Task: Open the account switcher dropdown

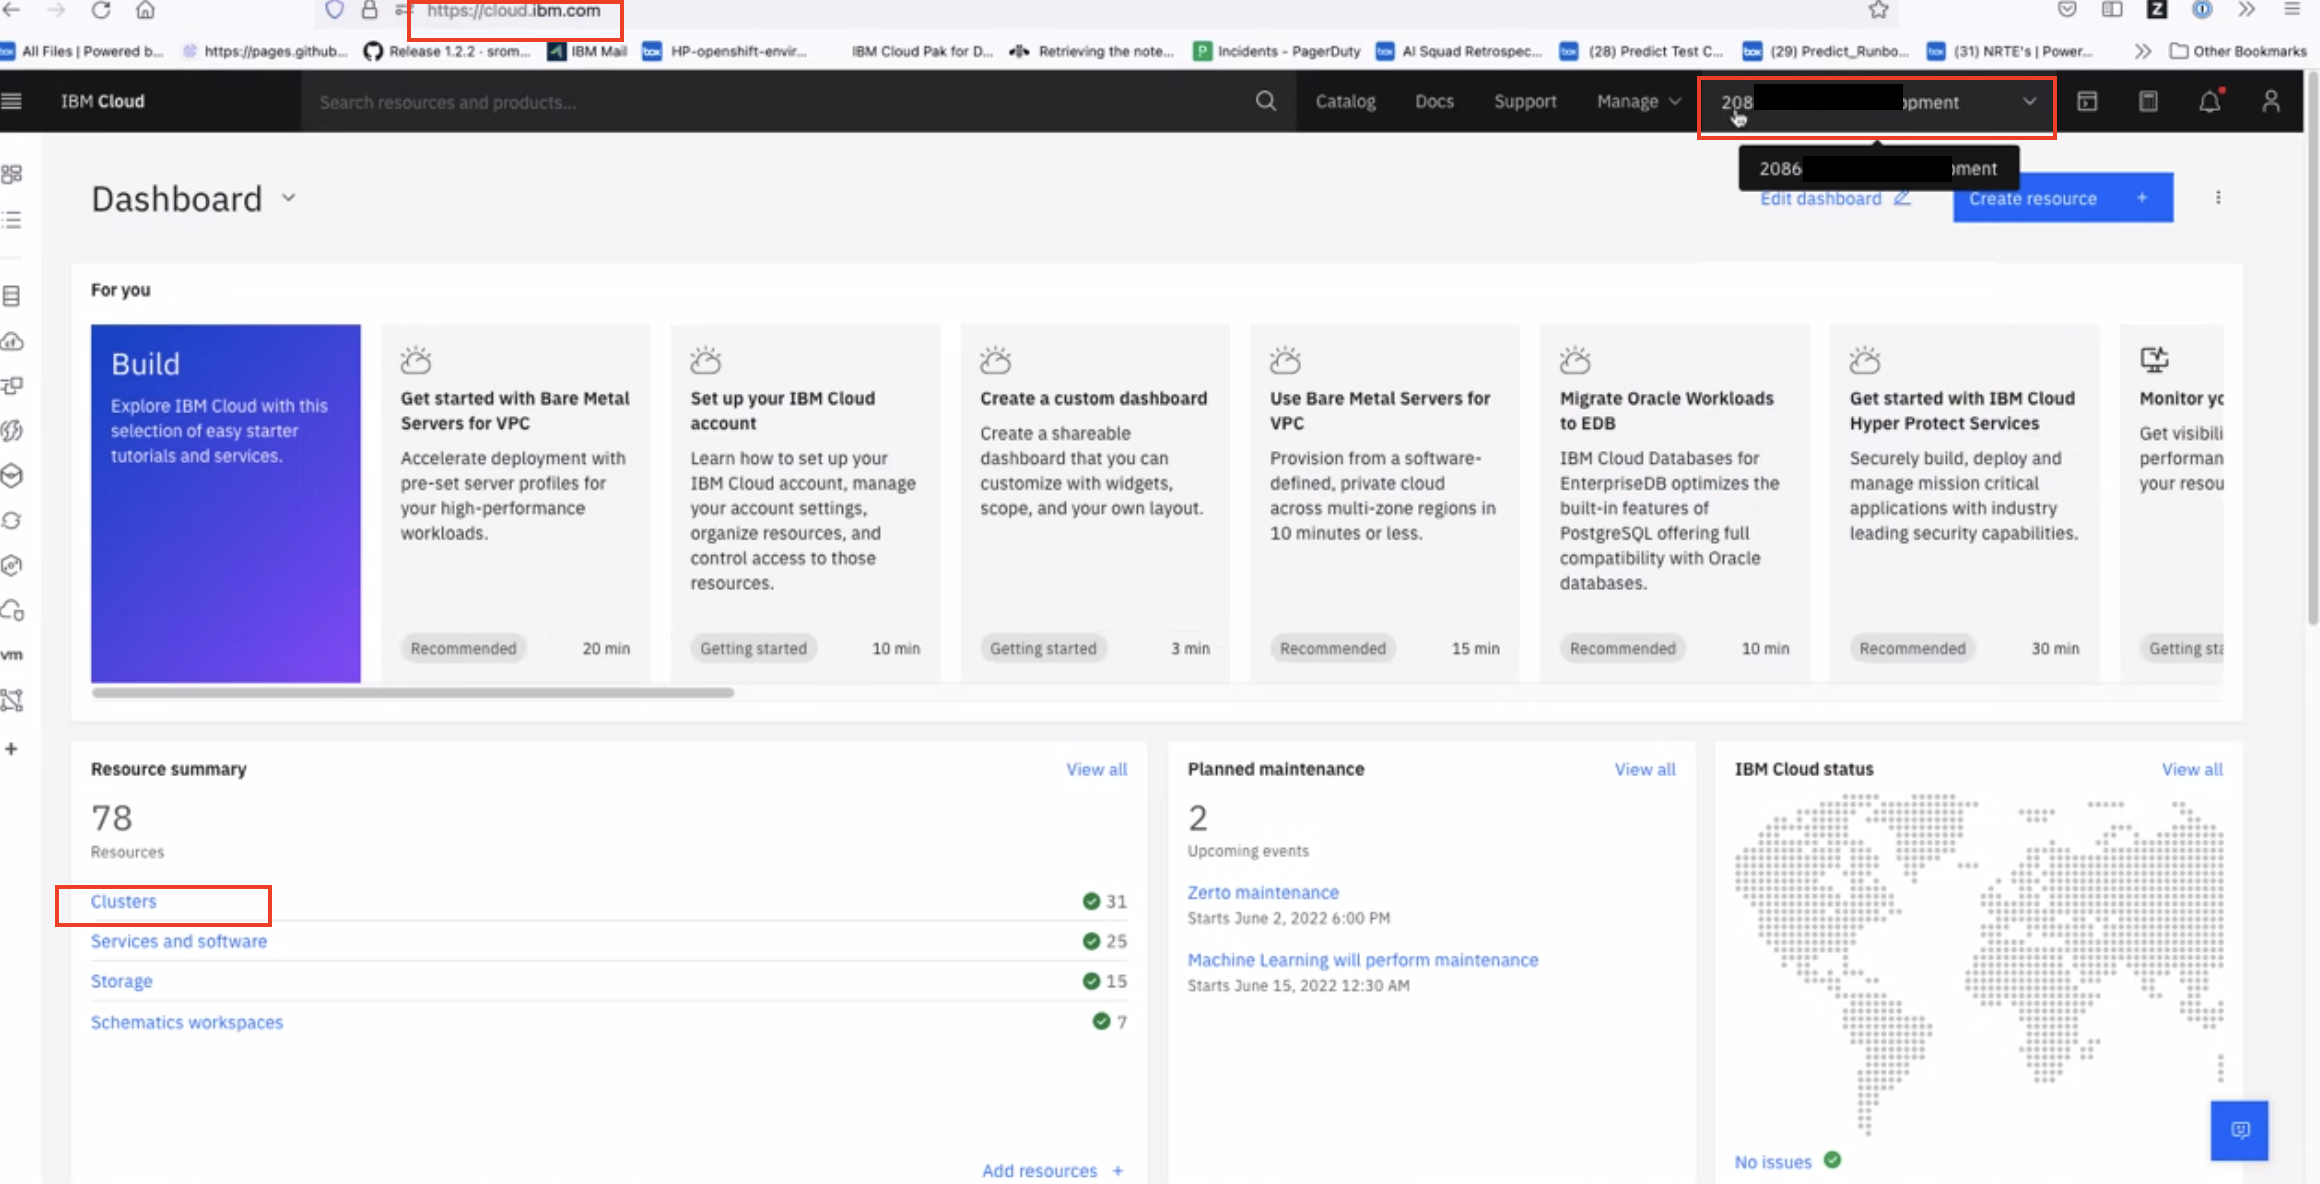Action: click(1877, 102)
